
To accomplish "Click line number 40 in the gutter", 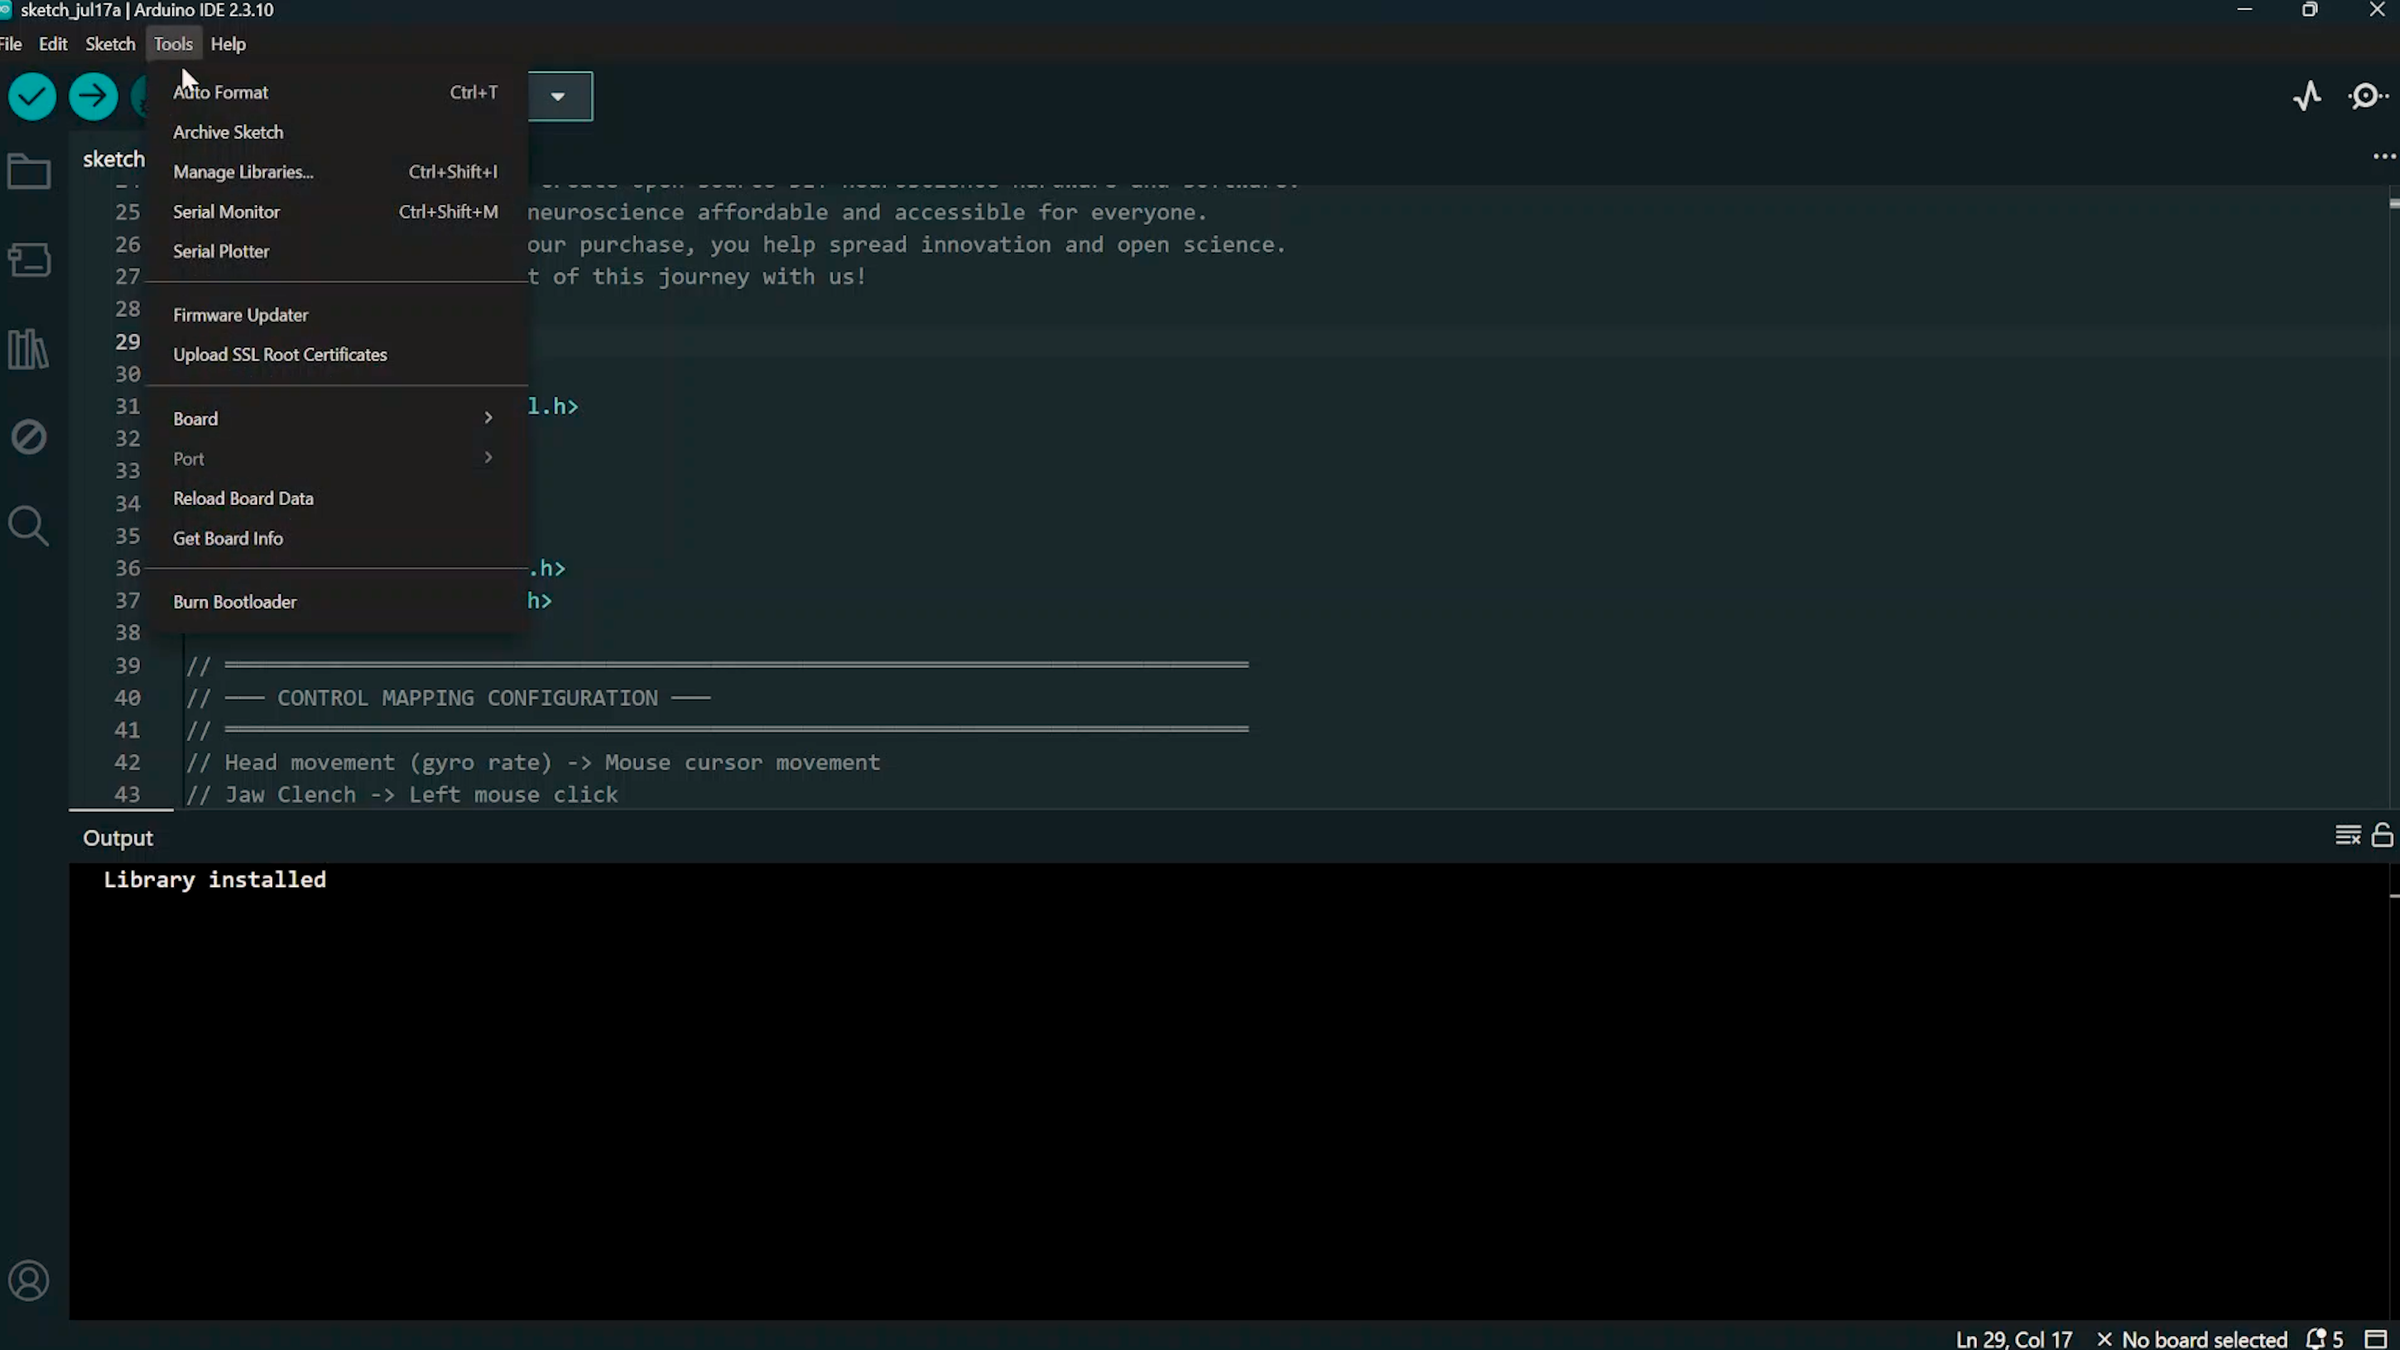I will point(127,698).
